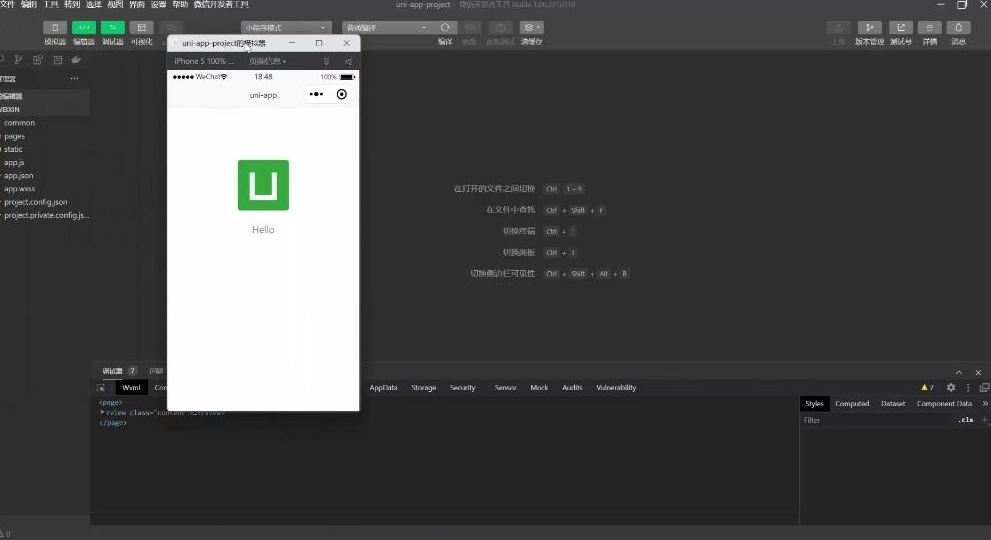The height and width of the screenshot is (540, 991).
Task: Pin the simulator window on top
Action: [326, 61]
